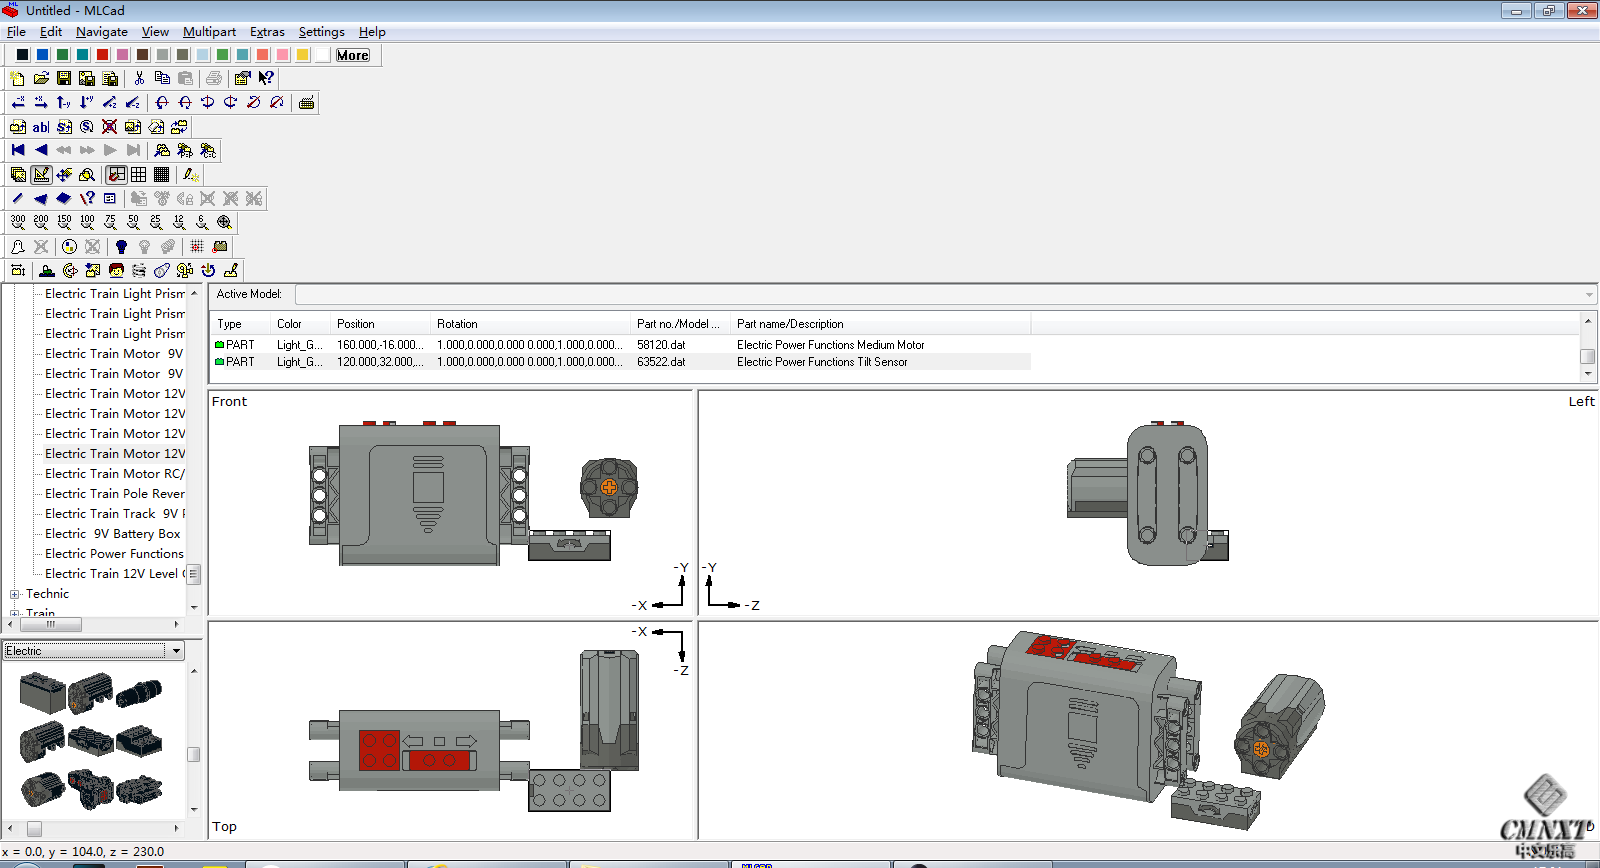The width and height of the screenshot is (1600, 868).
Task: Switch to the coarse grid
Action: [139, 174]
